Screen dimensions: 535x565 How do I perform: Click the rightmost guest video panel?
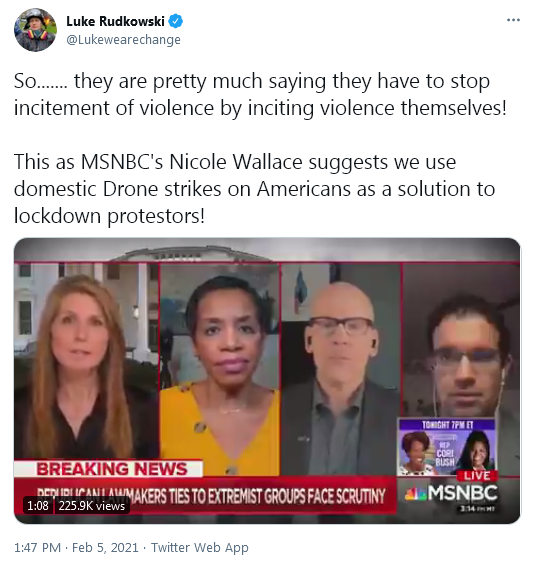pyautogui.click(x=461, y=341)
